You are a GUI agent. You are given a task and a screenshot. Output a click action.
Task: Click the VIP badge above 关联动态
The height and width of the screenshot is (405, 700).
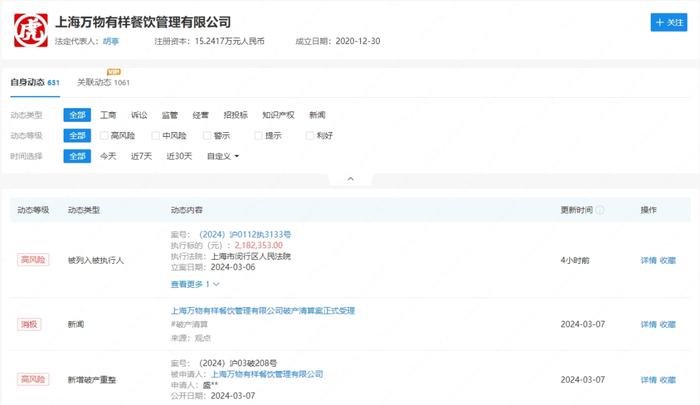coord(114,72)
